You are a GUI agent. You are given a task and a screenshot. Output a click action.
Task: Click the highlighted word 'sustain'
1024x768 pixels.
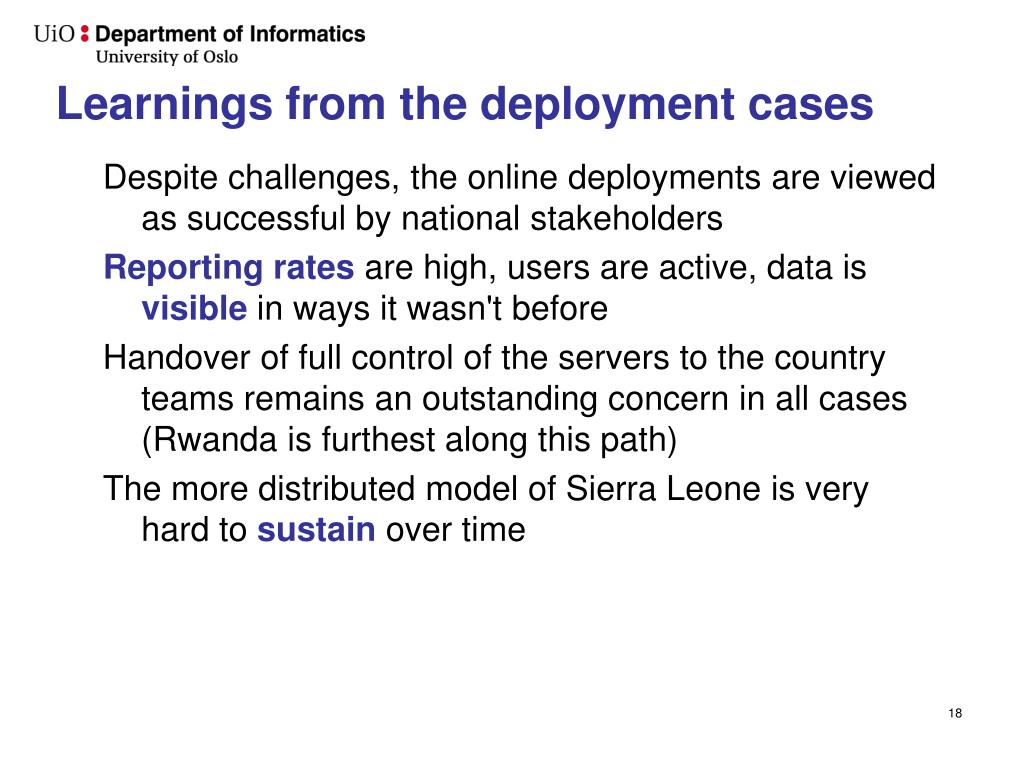coord(316,529)
